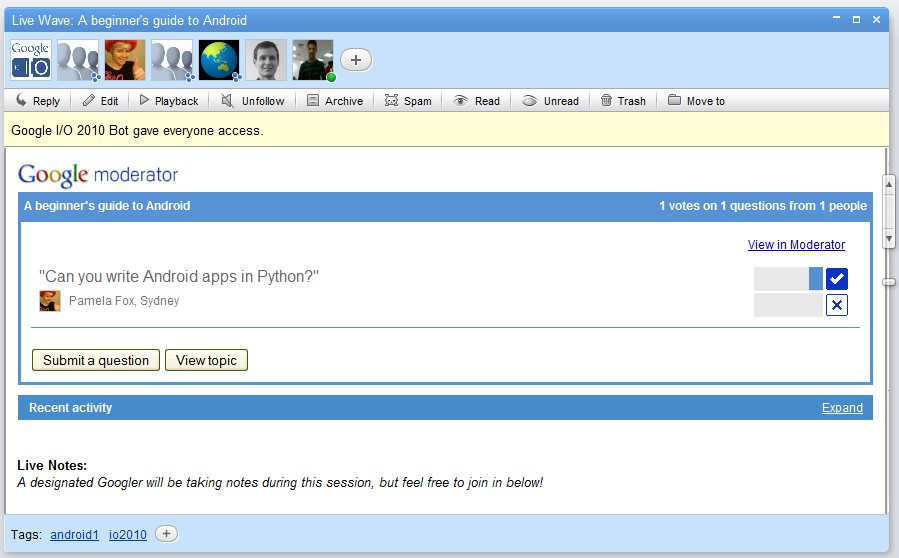Vote yes with the checkmark box
The width and height of the screenshot is (899, 558).
coord(837,278)
